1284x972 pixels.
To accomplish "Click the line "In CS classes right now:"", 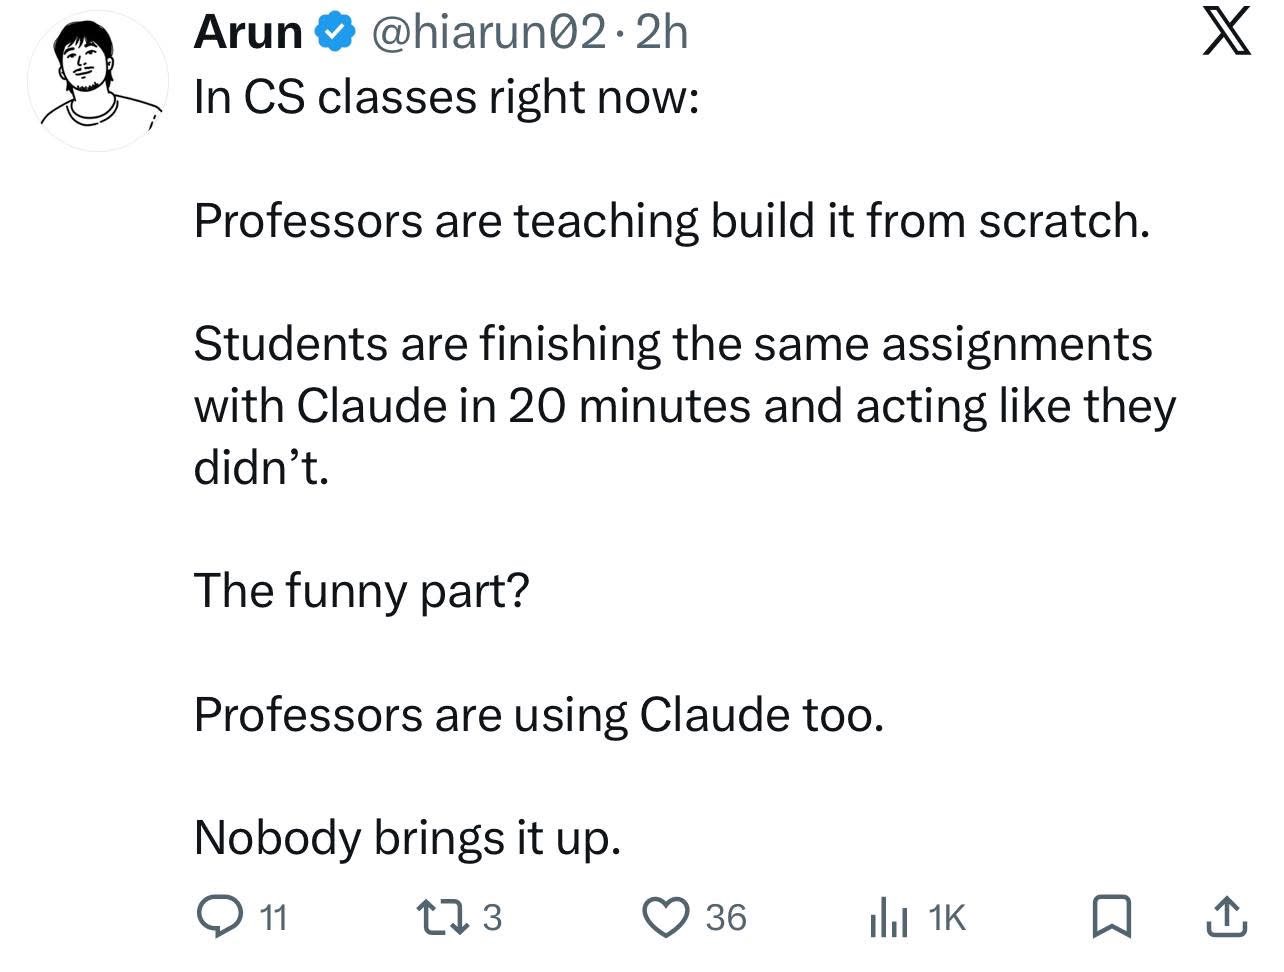I will [446, 98].
